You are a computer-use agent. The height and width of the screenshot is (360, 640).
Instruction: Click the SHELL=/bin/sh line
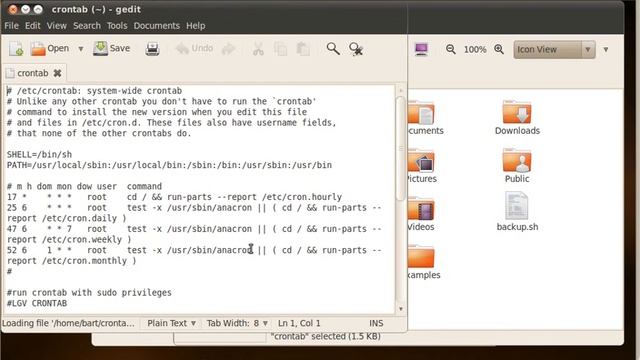pyautogui.click(x=39, y=155)
